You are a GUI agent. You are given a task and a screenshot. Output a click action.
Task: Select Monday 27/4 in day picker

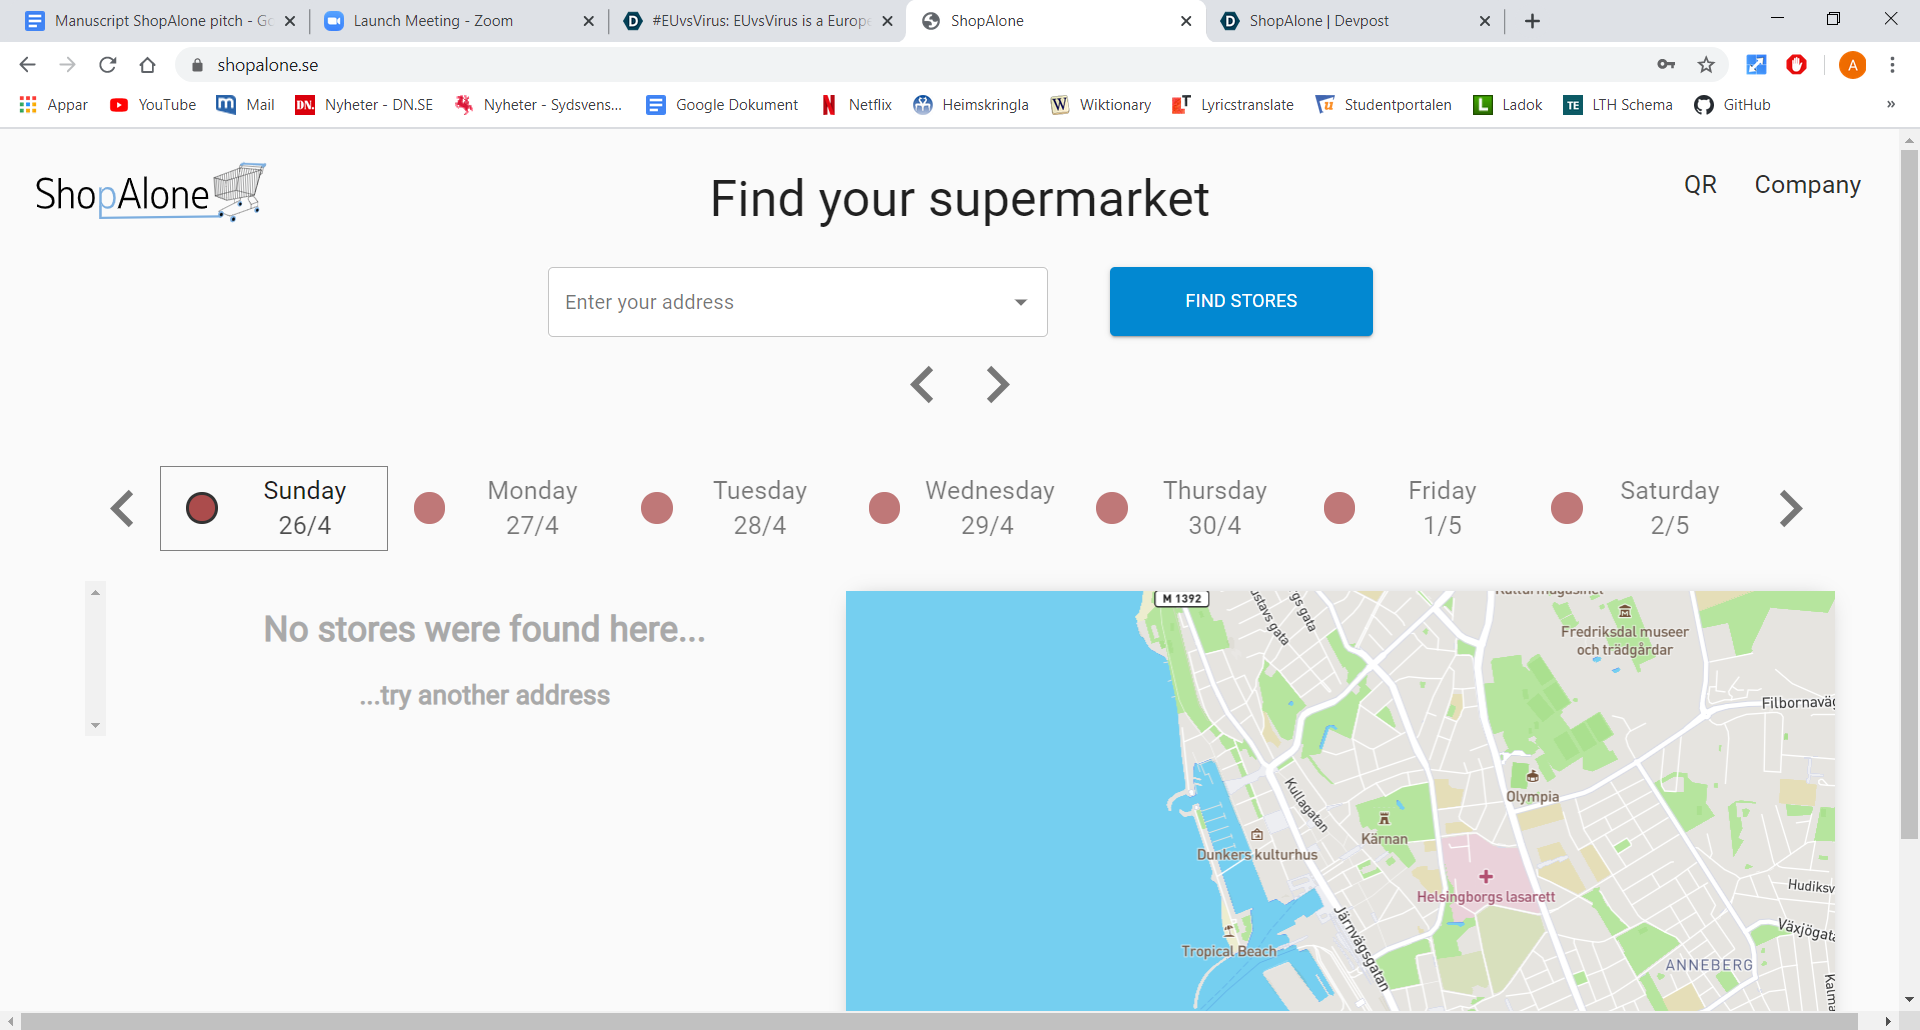click(501, 508)
